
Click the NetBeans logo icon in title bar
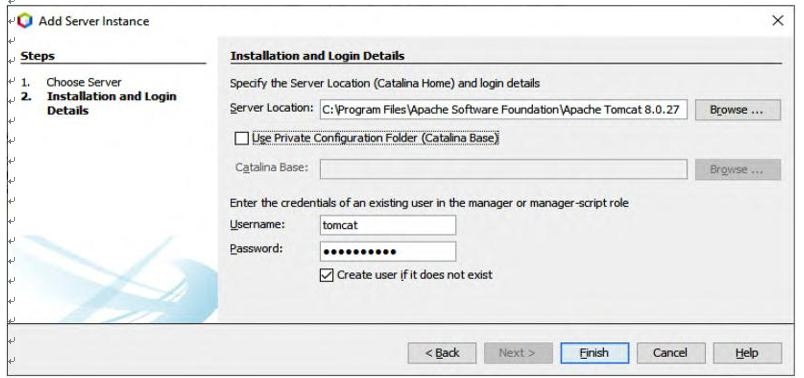point(24,21)
